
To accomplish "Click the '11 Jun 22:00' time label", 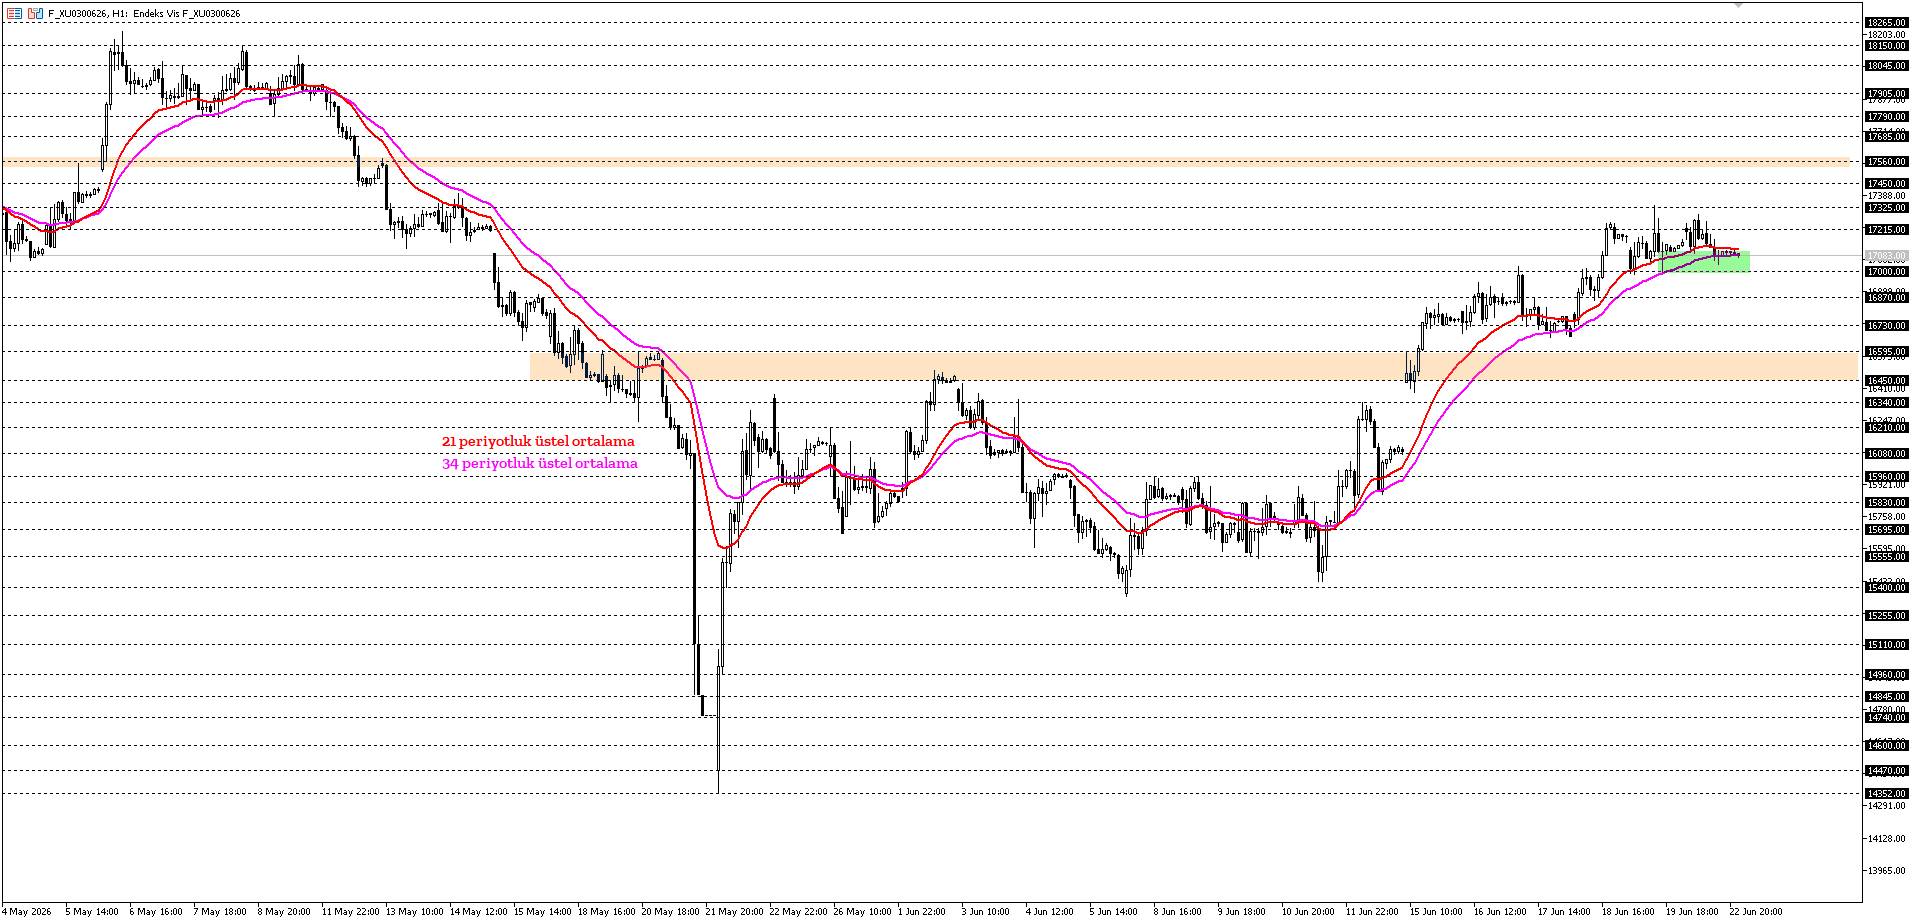I will click(1372, 912).
